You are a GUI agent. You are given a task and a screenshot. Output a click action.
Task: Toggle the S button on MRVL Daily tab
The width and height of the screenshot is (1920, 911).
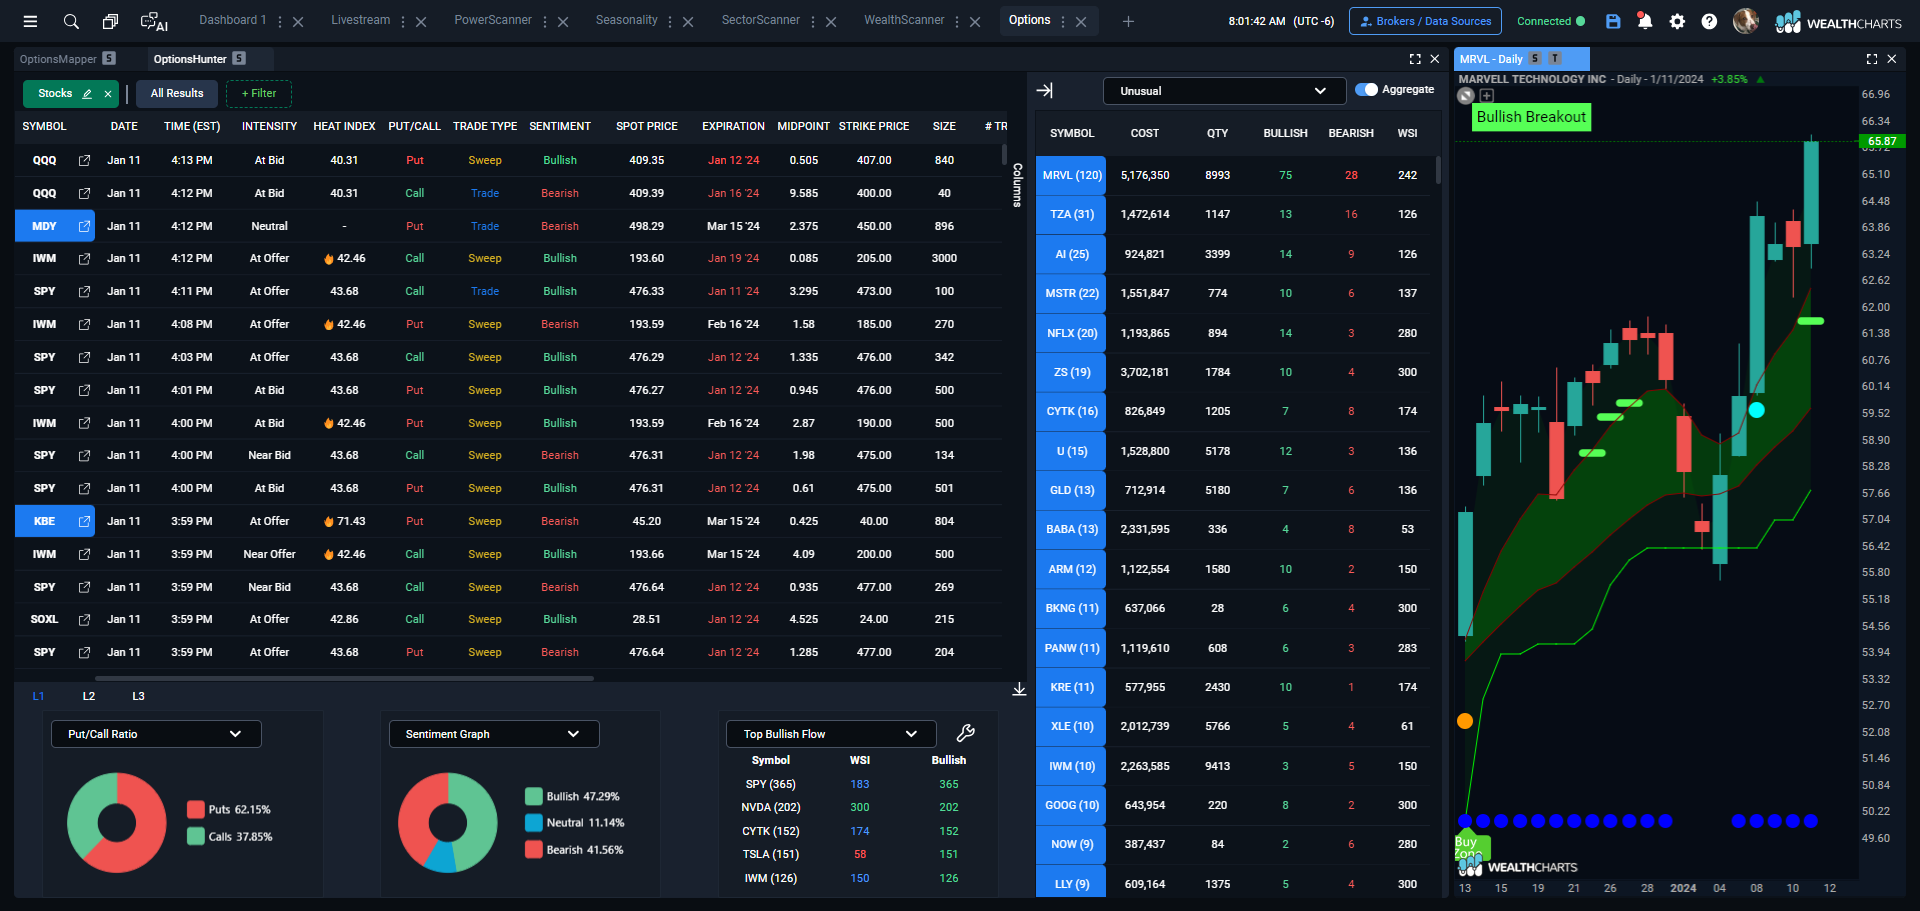click(x=1535, y=59)
